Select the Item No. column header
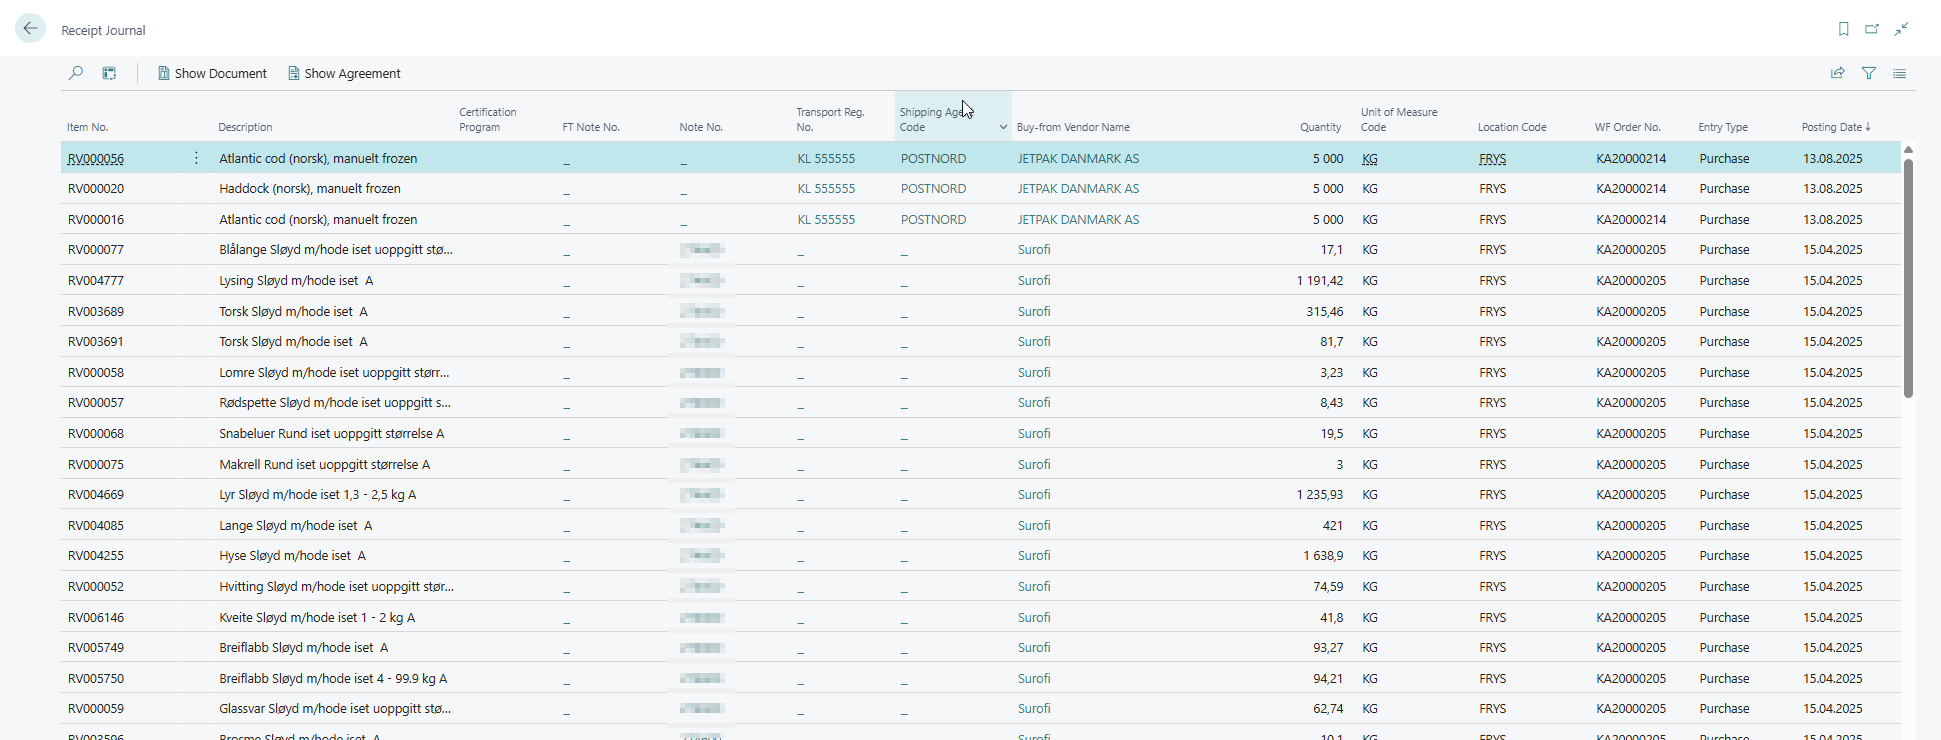Screen dimensions: 1941x740 click(x=88, y=127)
